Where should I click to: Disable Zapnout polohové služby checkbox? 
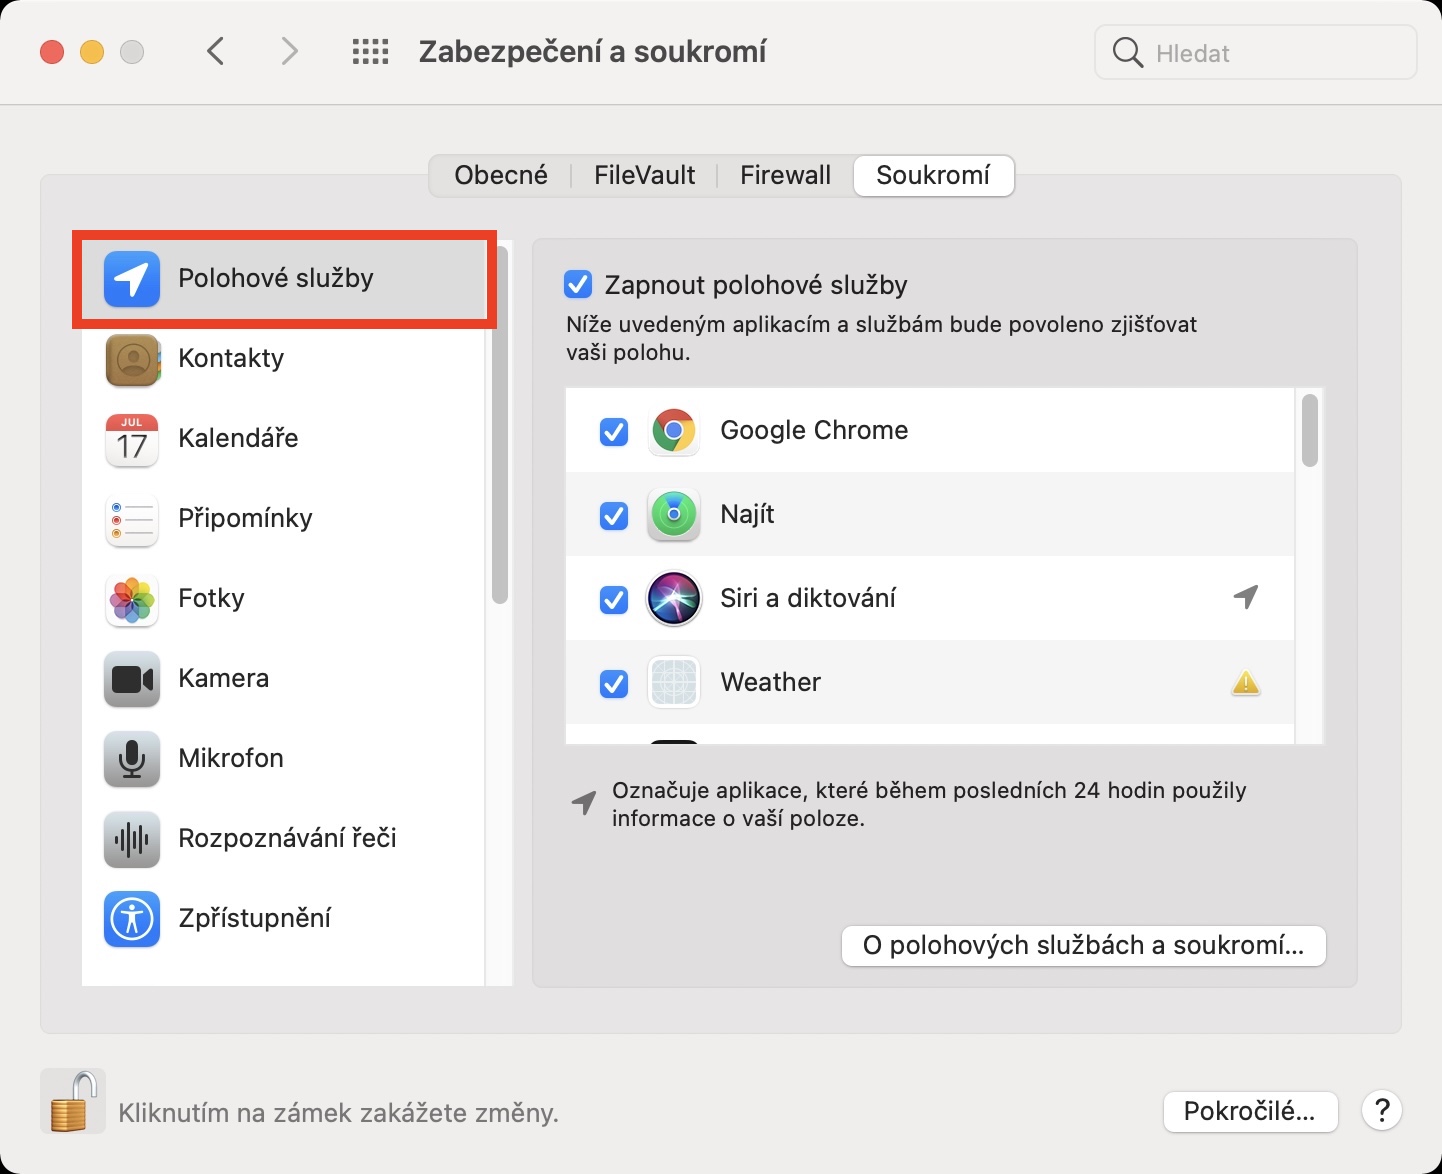(x=578, y=285)
